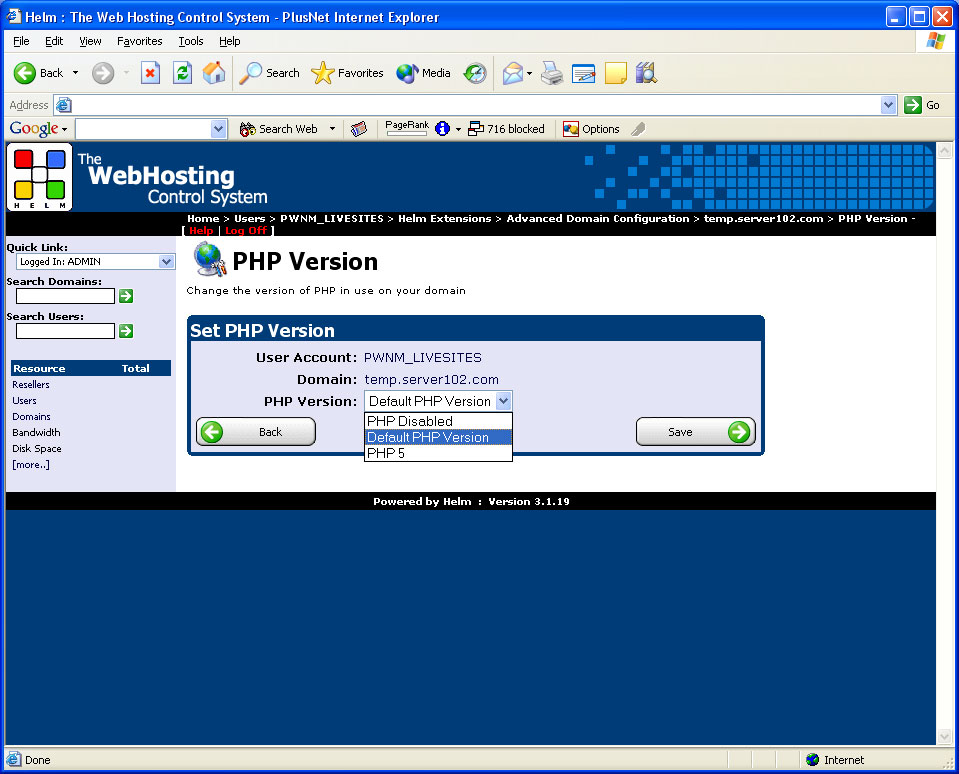Open the View menu

pos(90,41)
